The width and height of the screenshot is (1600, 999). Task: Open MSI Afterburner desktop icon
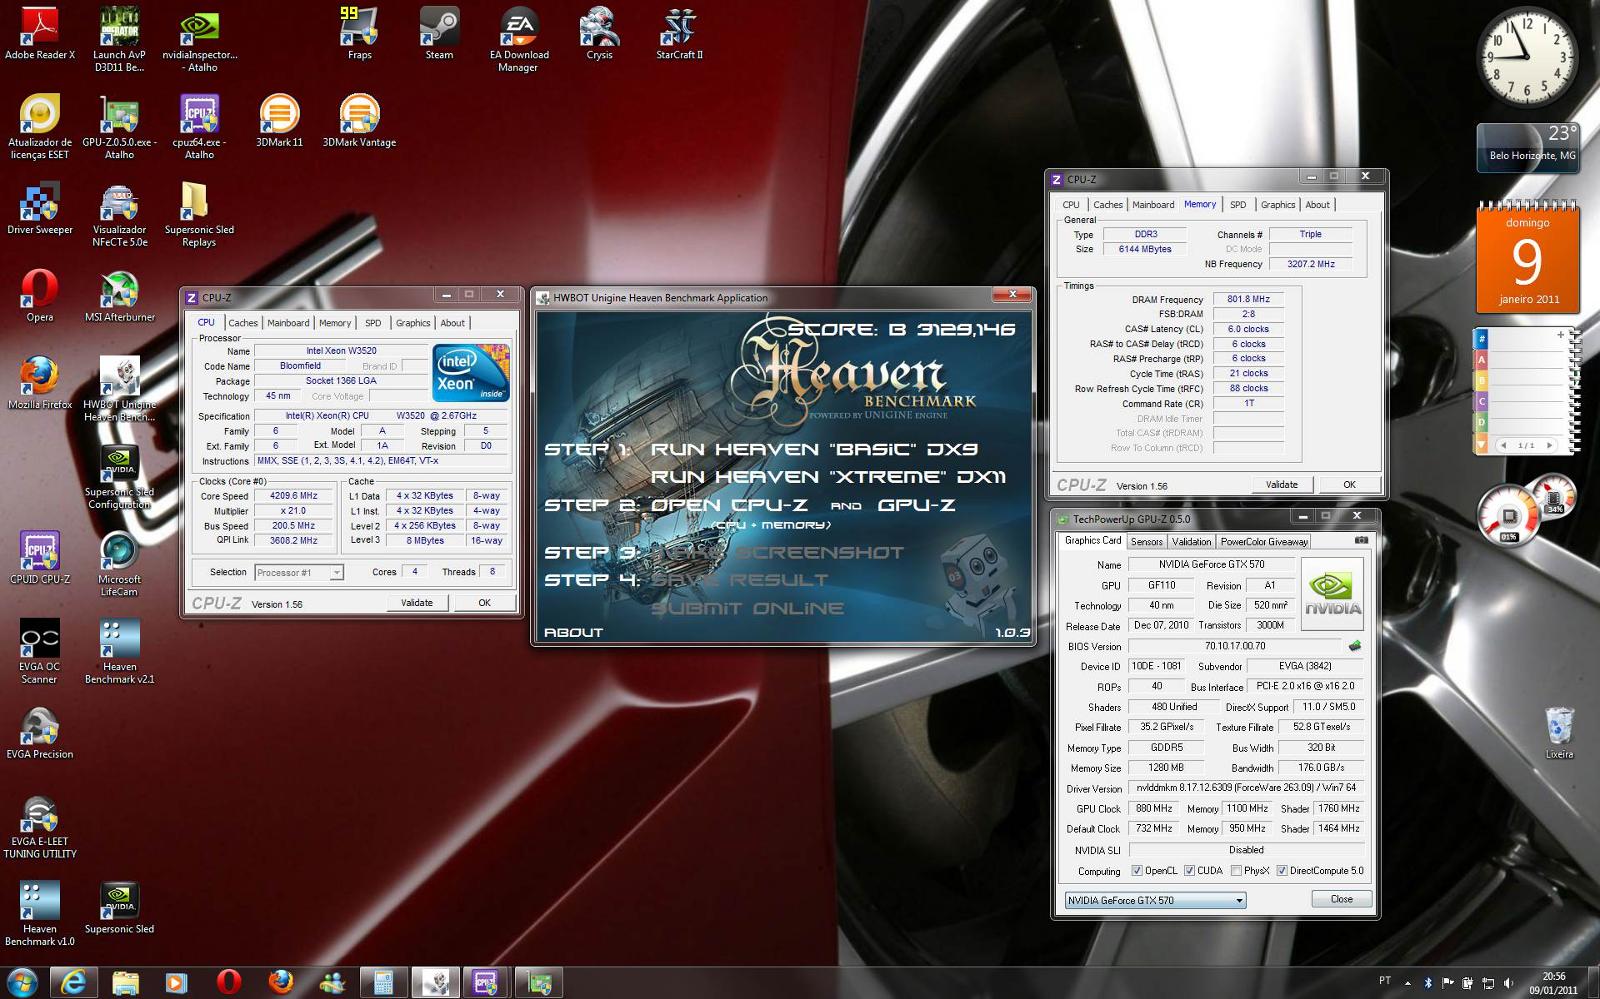(119, 296)
